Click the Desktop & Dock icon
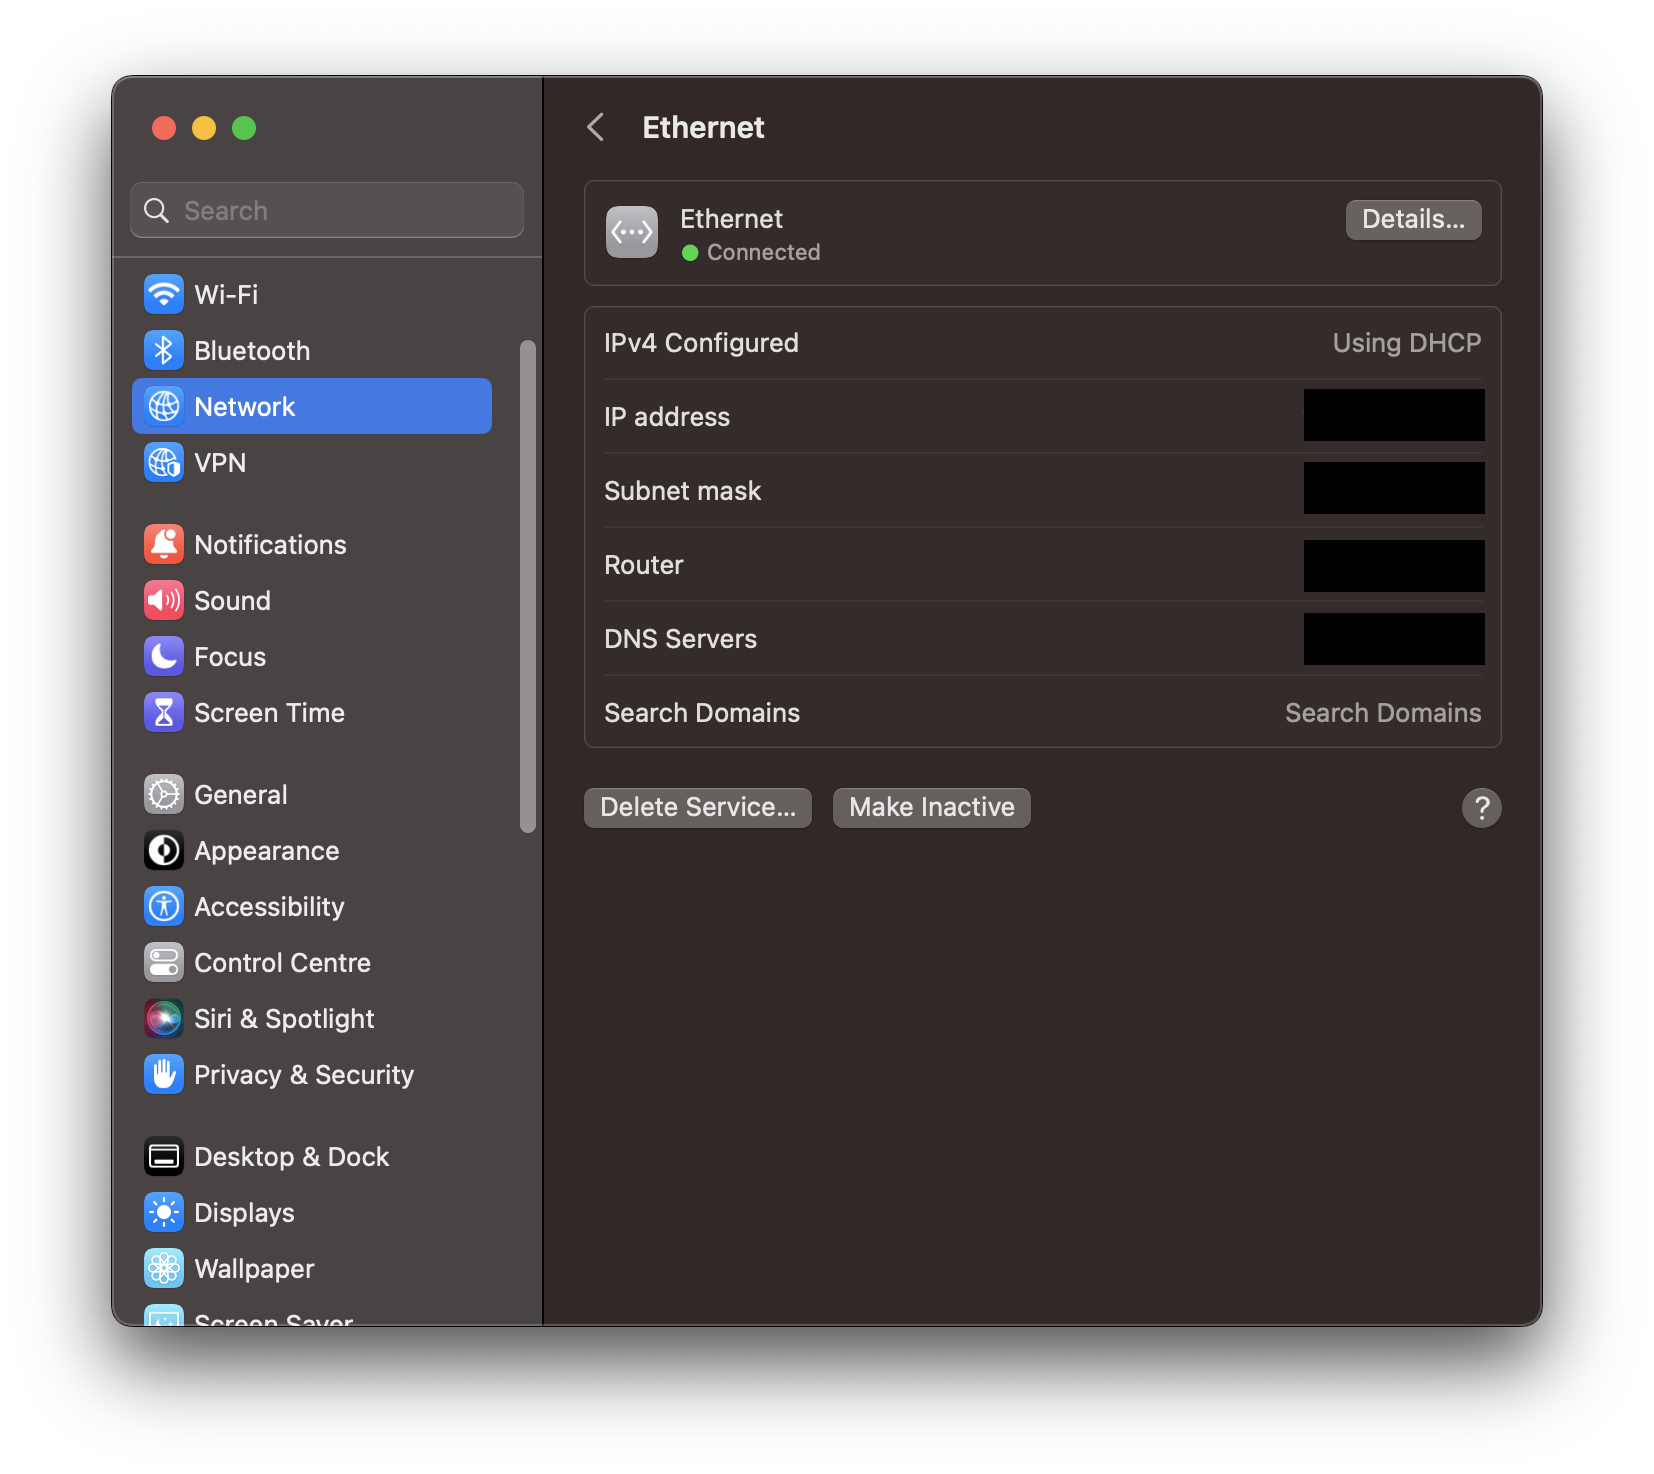Viewport: 1654px width, 1474px height. [x=164, y=1156]
